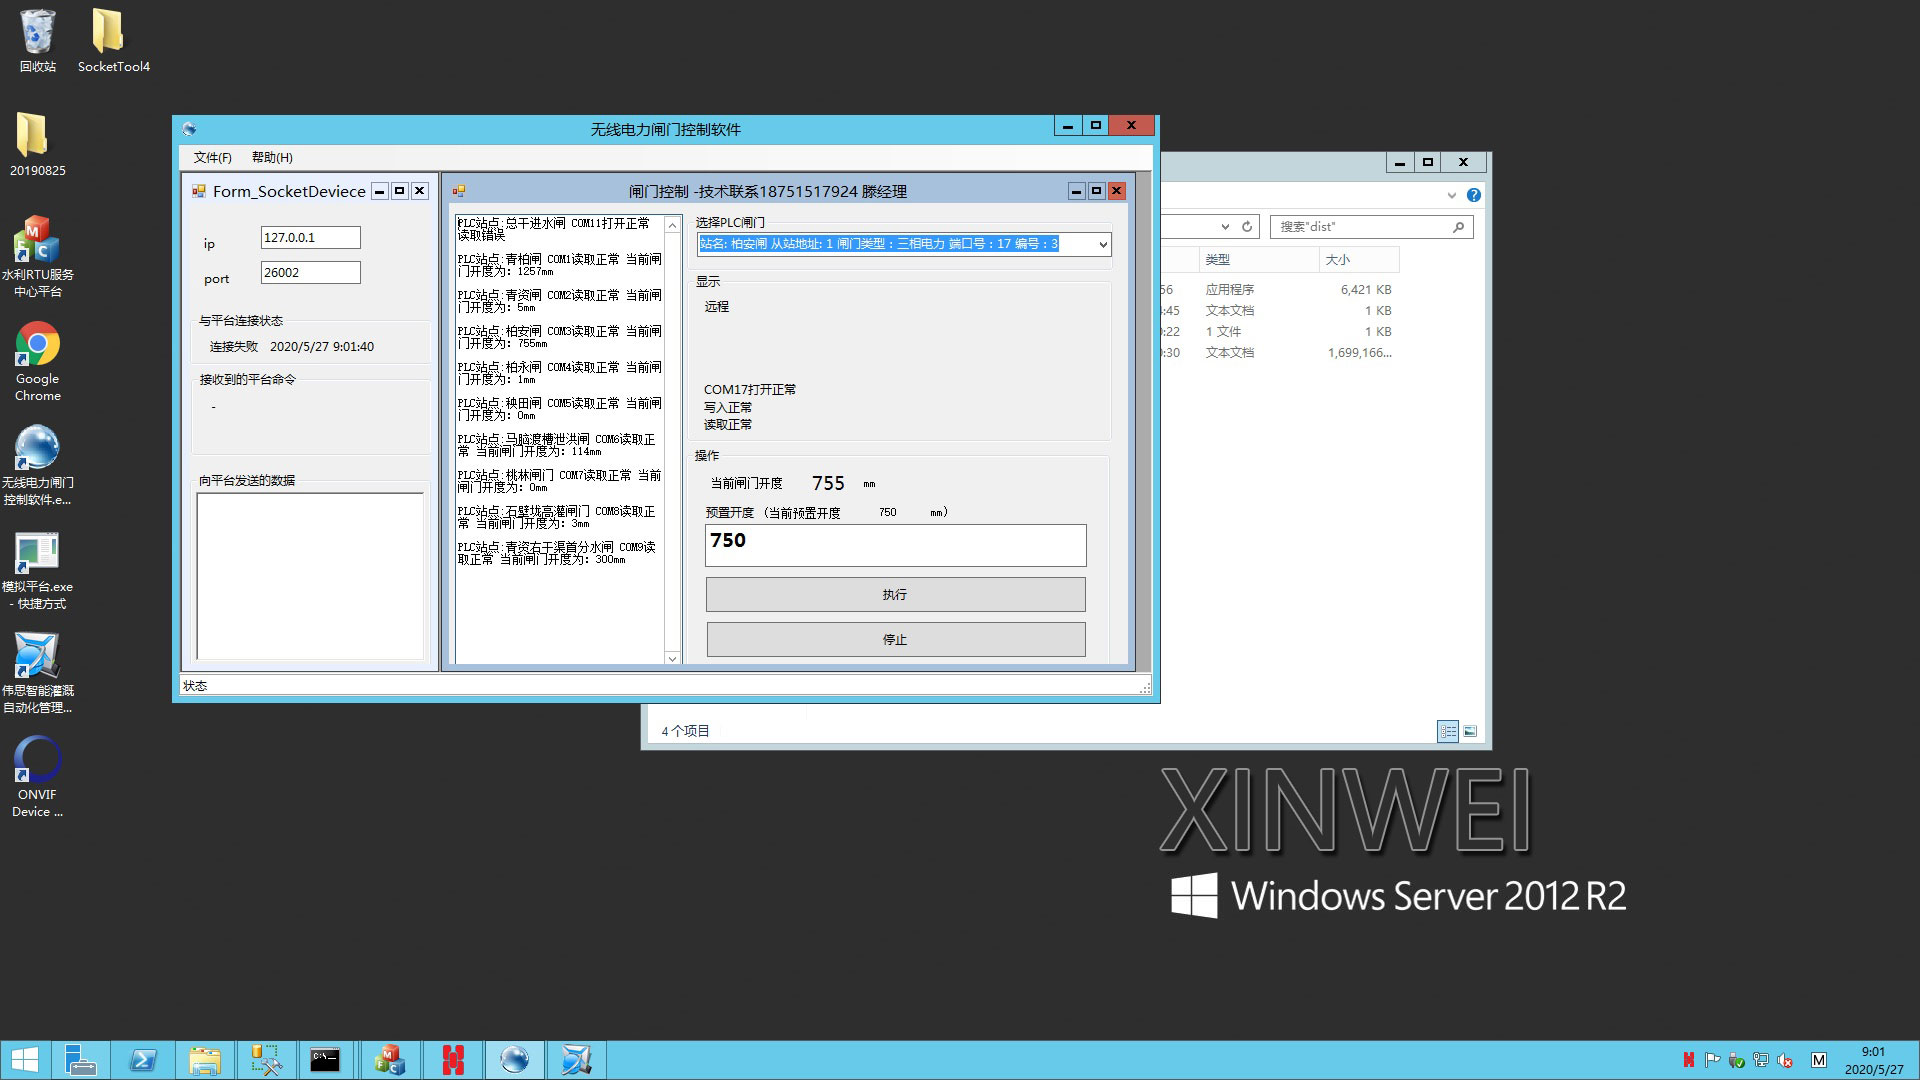This screenshot has width=1920, height=1080.
Task: Switch to the blue globe taskbar app
Action: click(514, 1060)
